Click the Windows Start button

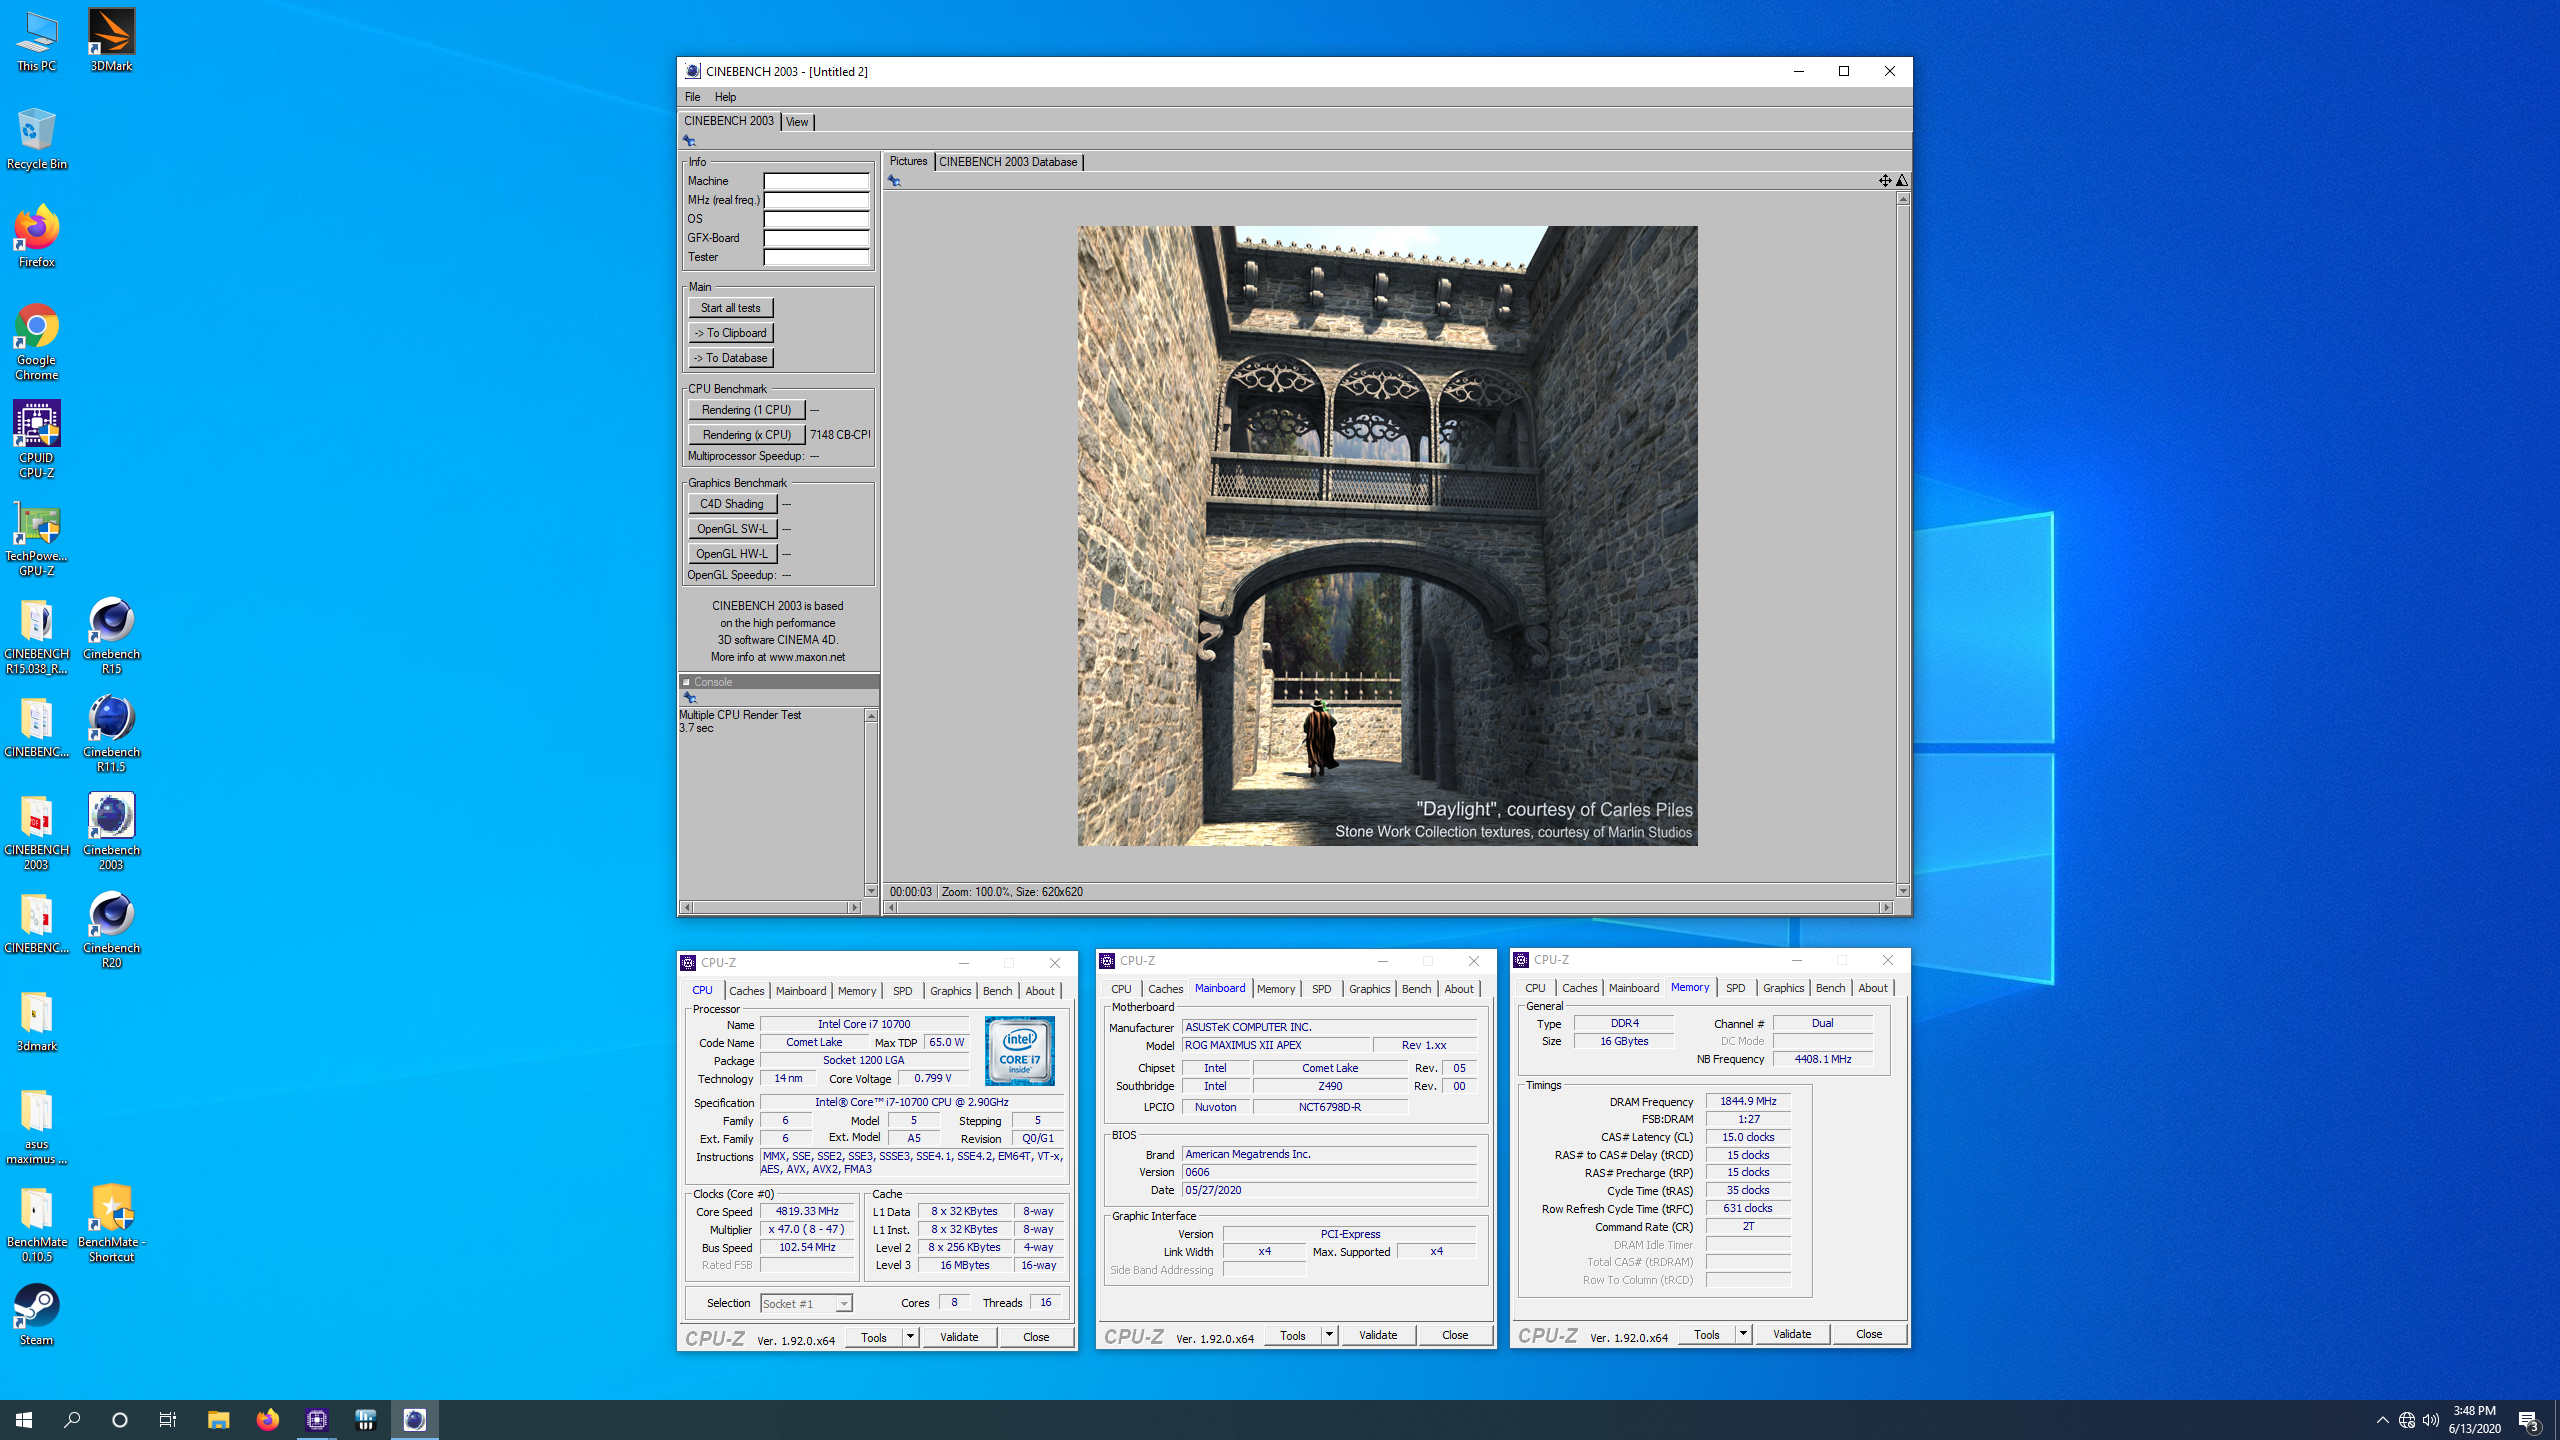coord(24,1420)
